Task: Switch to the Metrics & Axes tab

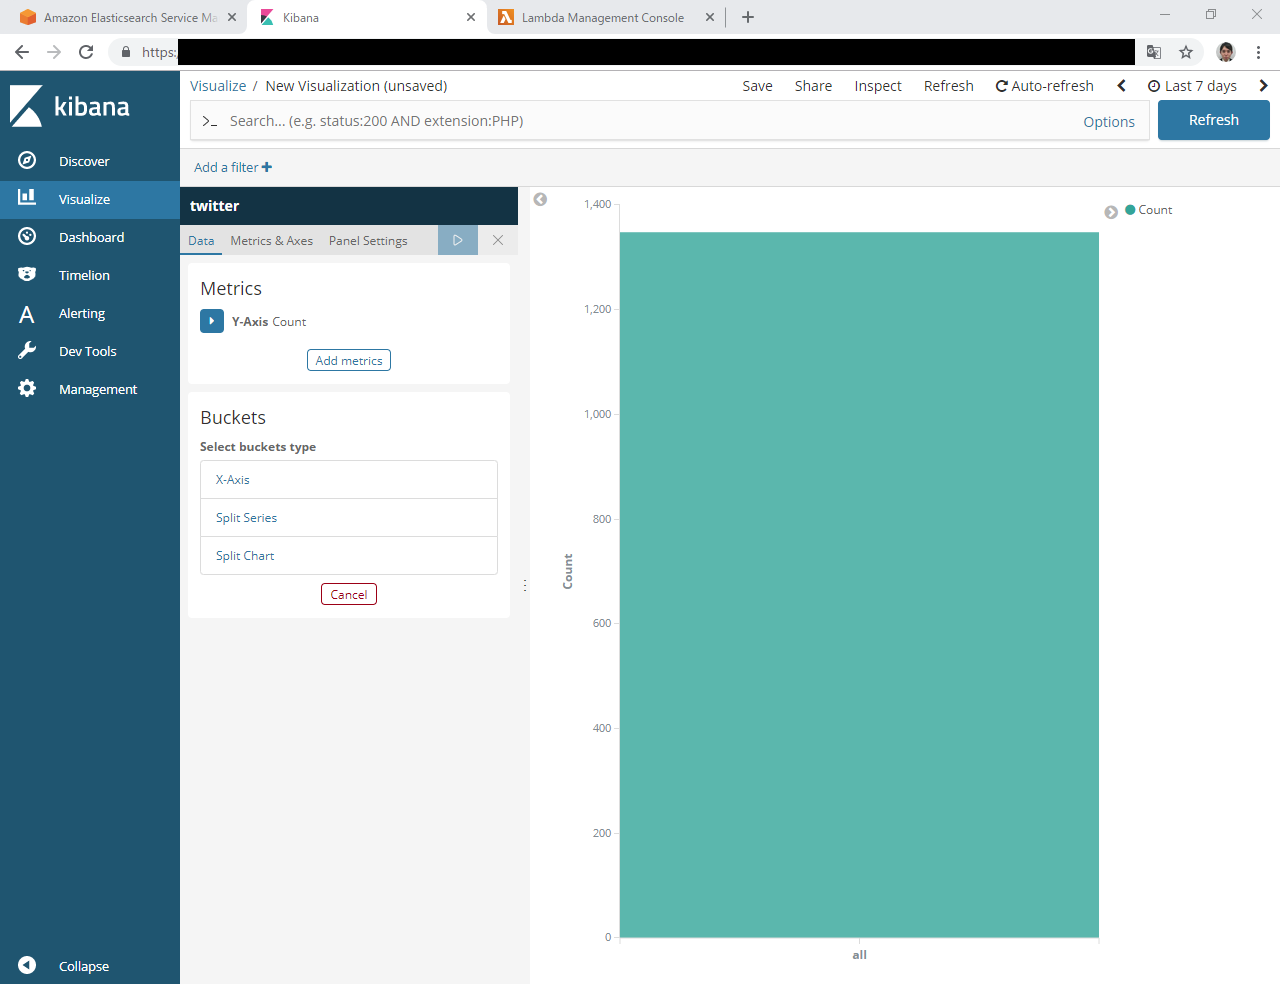Action: [x=271, y=241]
